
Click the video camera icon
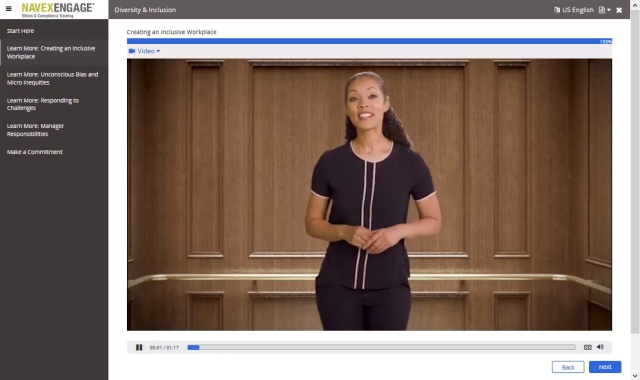tap(132, 51)
